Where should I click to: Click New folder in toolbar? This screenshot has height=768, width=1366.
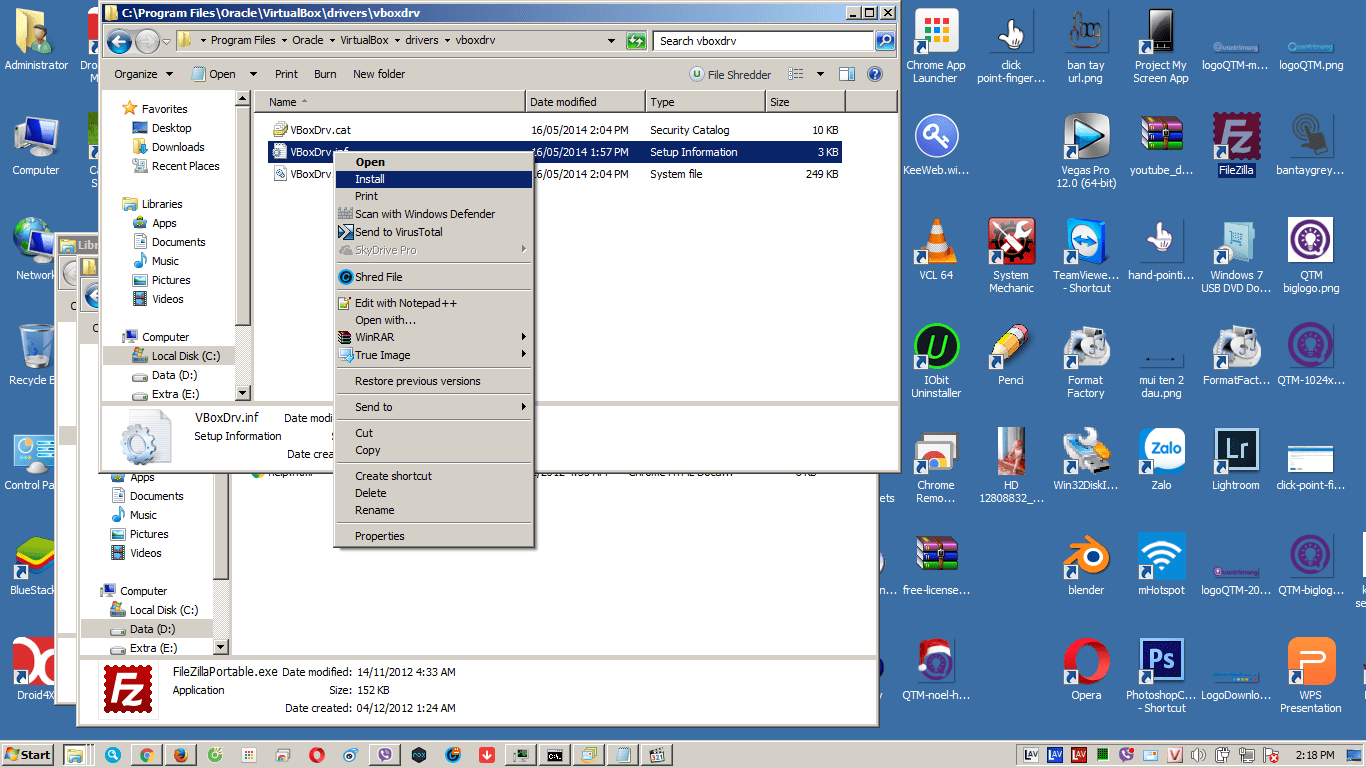click(x=379, y=74)
